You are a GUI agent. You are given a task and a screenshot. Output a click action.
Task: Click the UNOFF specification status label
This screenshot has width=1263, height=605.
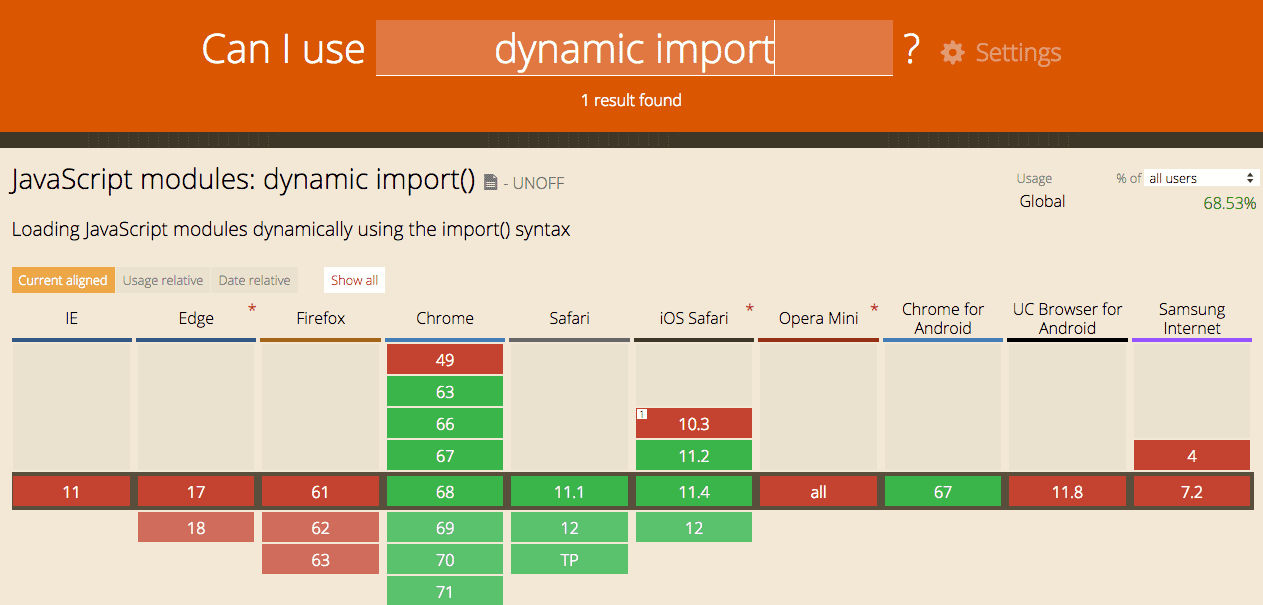click(x=538, y=183)
